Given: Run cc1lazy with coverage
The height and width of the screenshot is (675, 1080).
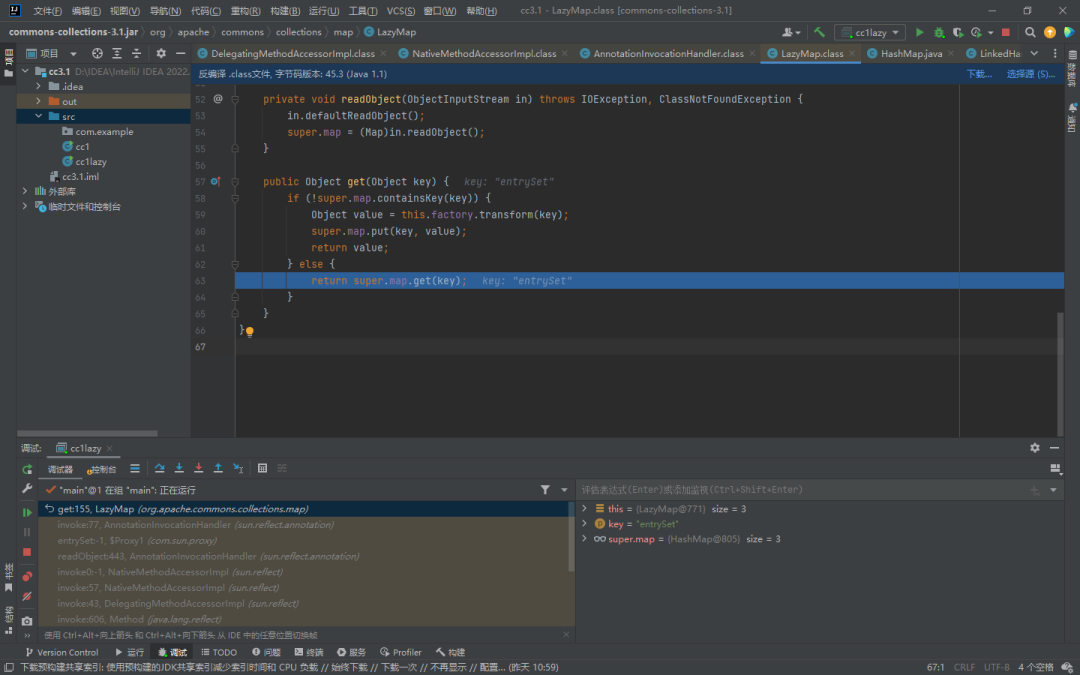Looking at the screenshot, I should point(957,32).
